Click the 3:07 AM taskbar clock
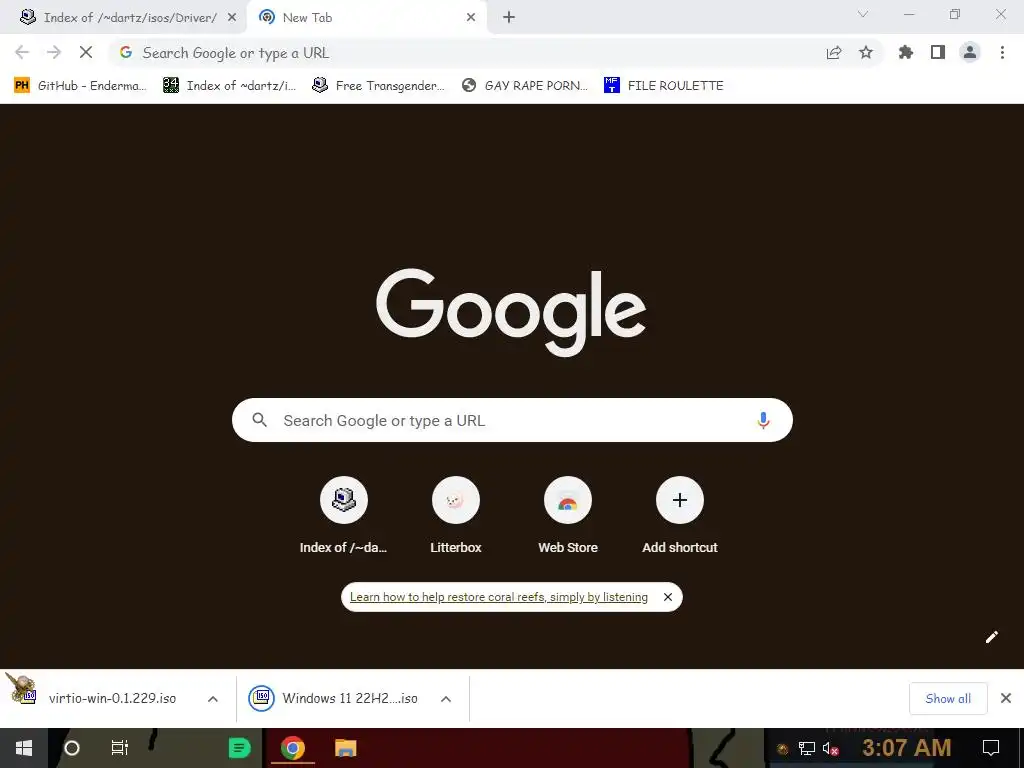 tap(906, 748)
